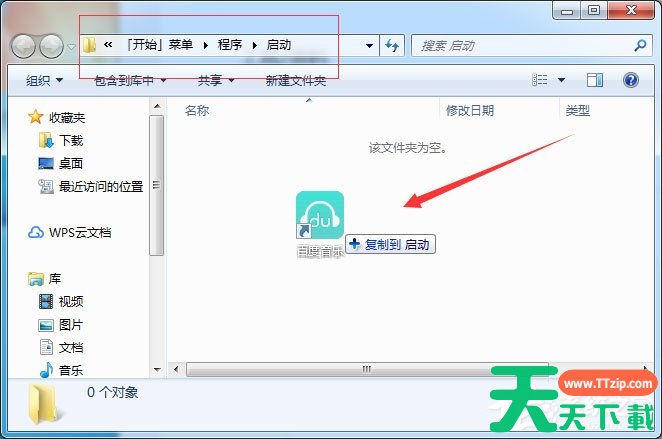
Task: Click the 图片 picture icon
Action: pyautogui.click(x=46, y=325)
